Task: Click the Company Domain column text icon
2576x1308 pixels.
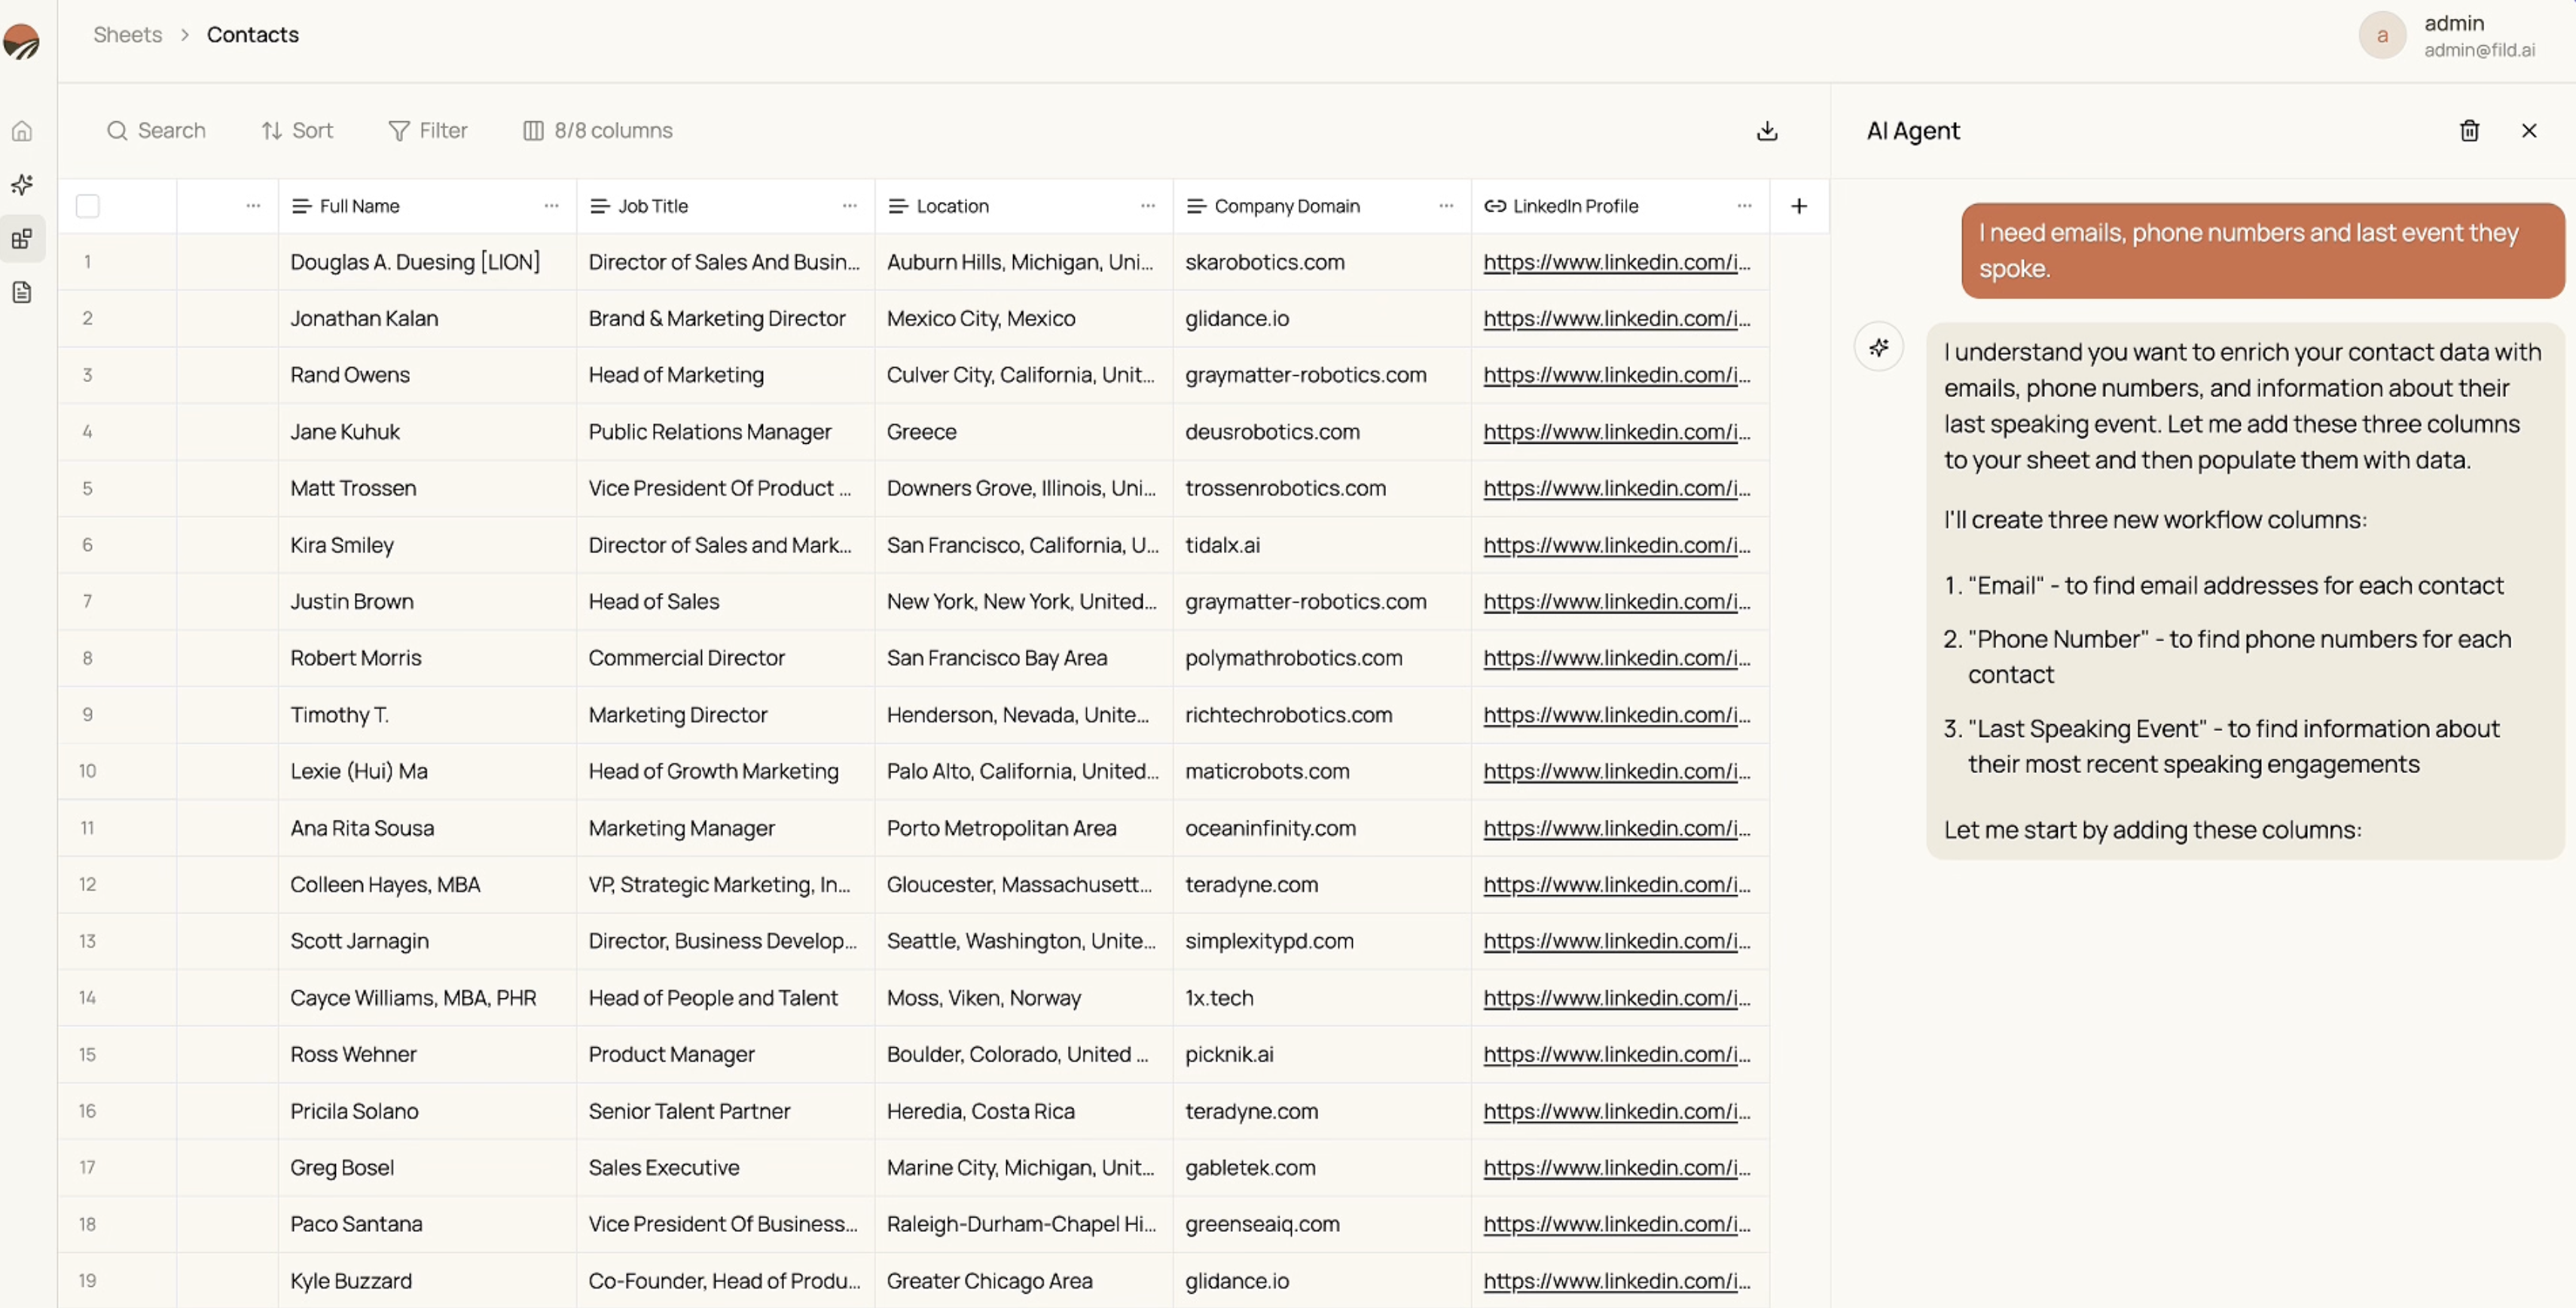Action: click(x=1196, y=206)
